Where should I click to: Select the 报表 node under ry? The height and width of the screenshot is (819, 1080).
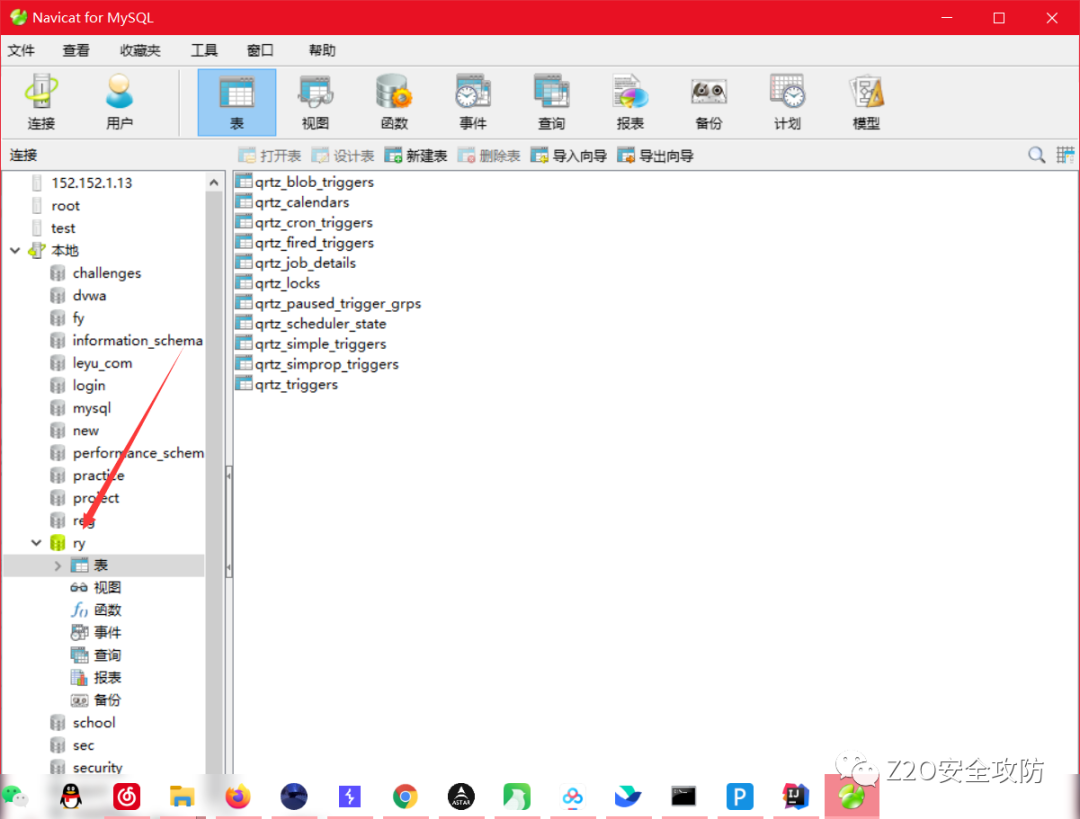107,678
